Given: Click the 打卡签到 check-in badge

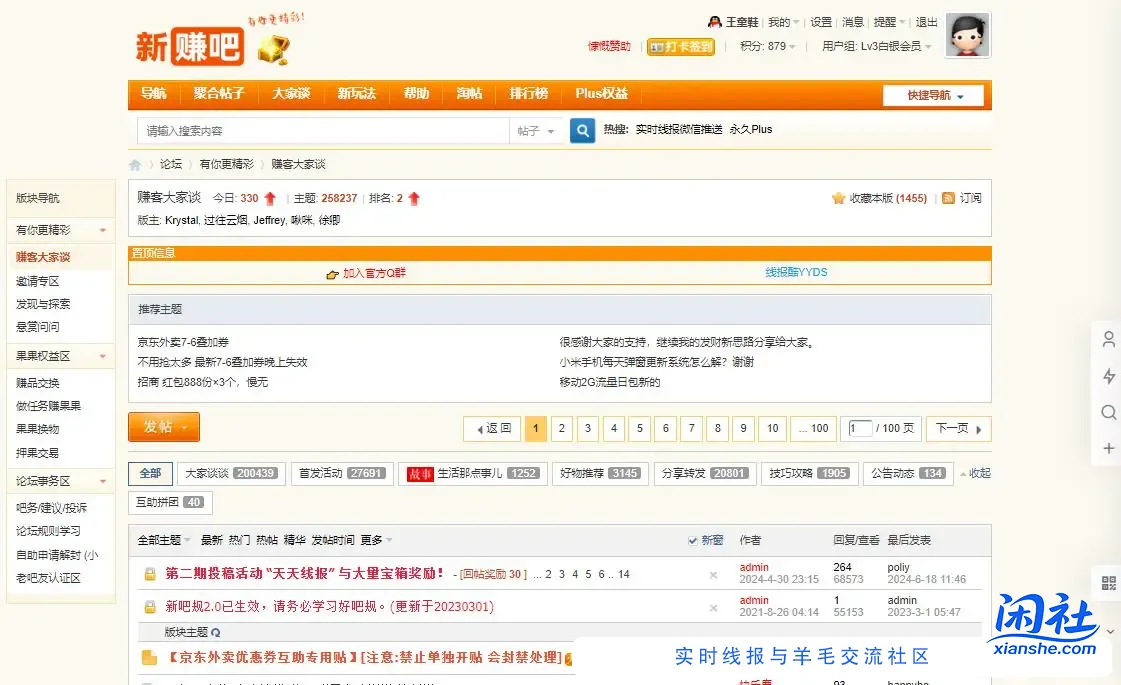Looking at the screenshot, I should coord(681,46).
